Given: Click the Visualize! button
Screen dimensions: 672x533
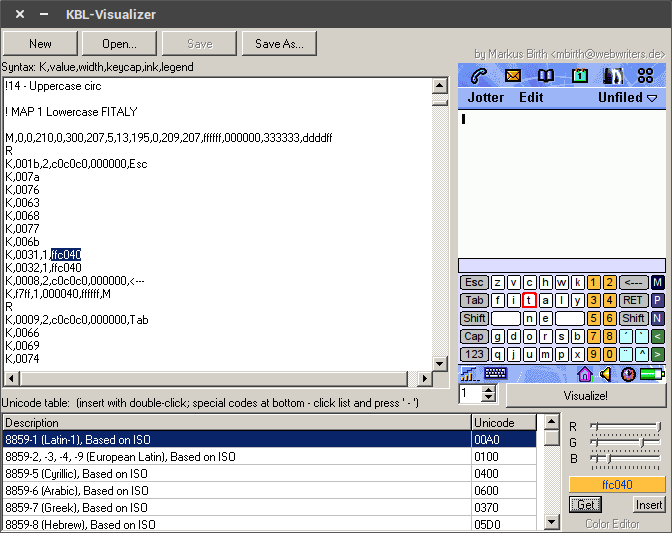Looking at the screenshot, I should (585, 395).
